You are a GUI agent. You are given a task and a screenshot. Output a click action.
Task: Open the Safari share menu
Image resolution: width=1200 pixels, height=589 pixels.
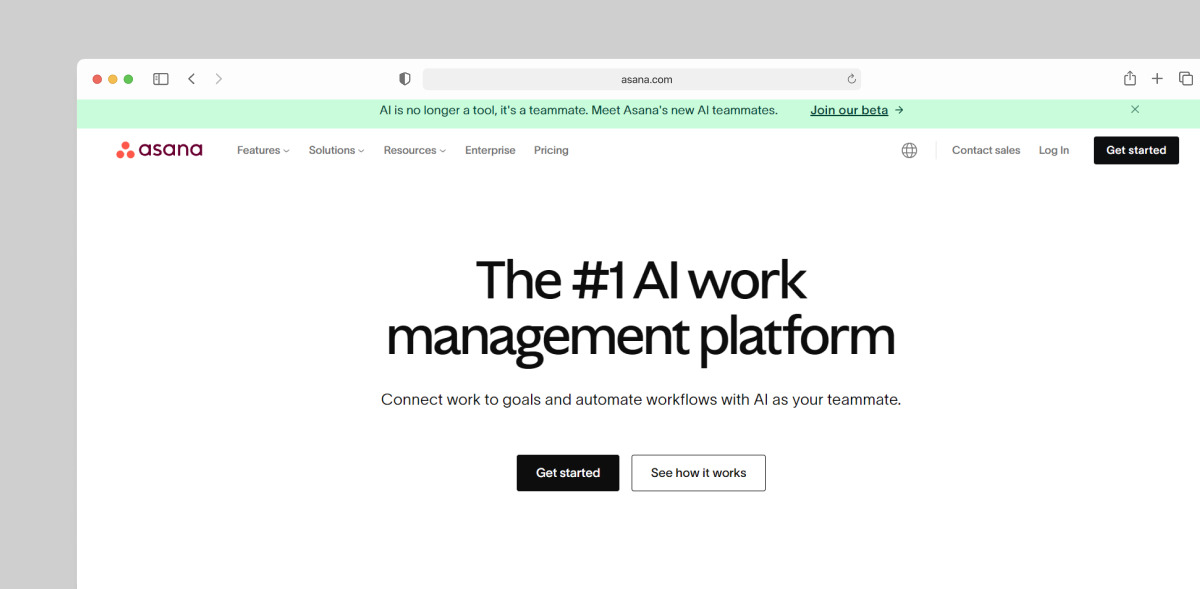point(1130,78)
